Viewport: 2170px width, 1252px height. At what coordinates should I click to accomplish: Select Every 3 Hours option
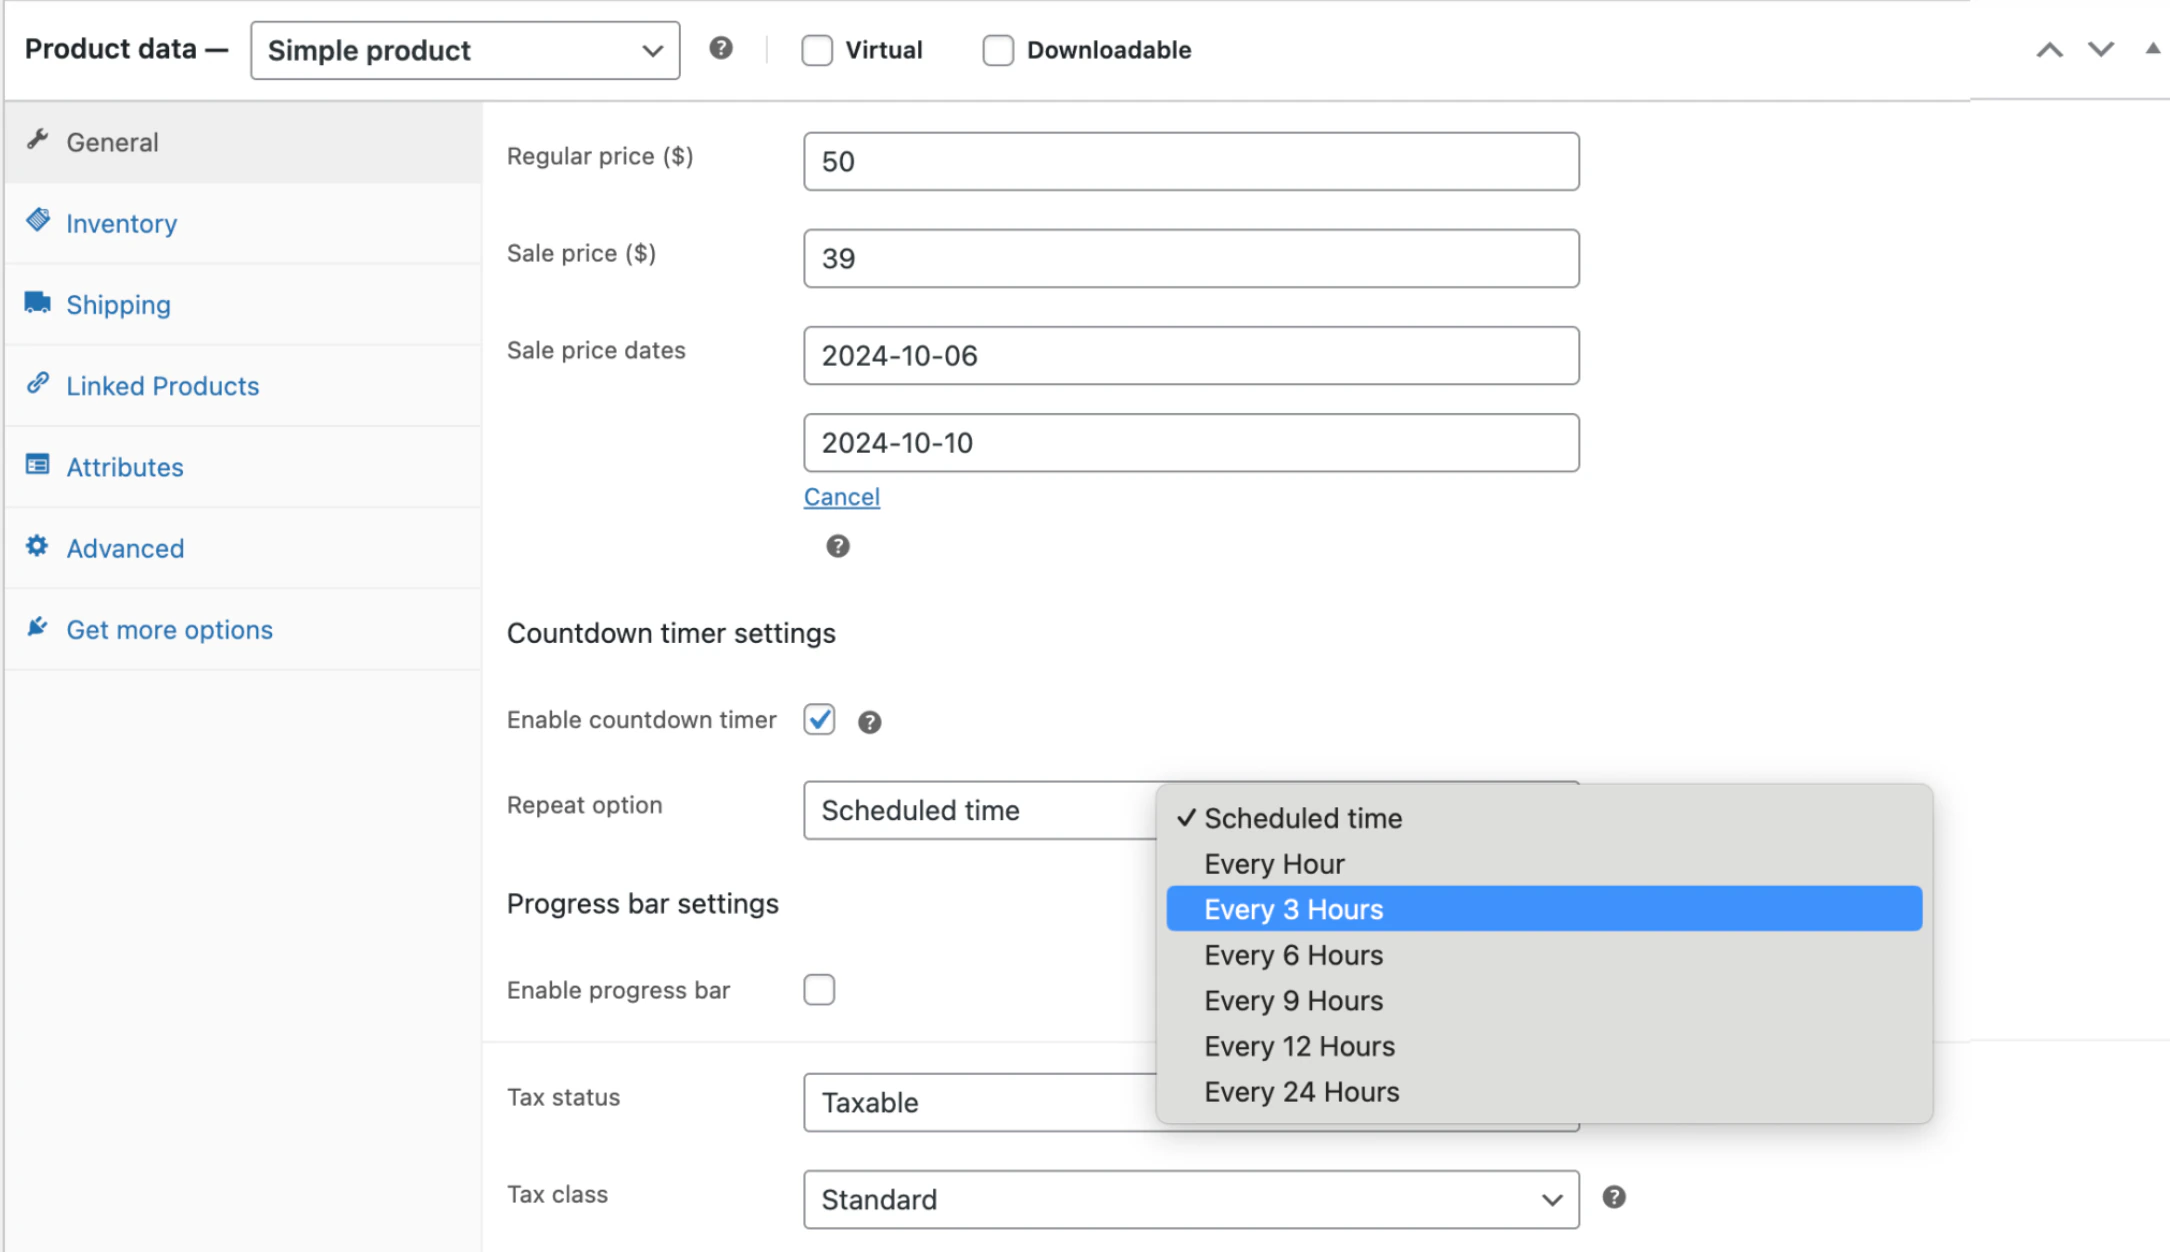pos(1544,909)
